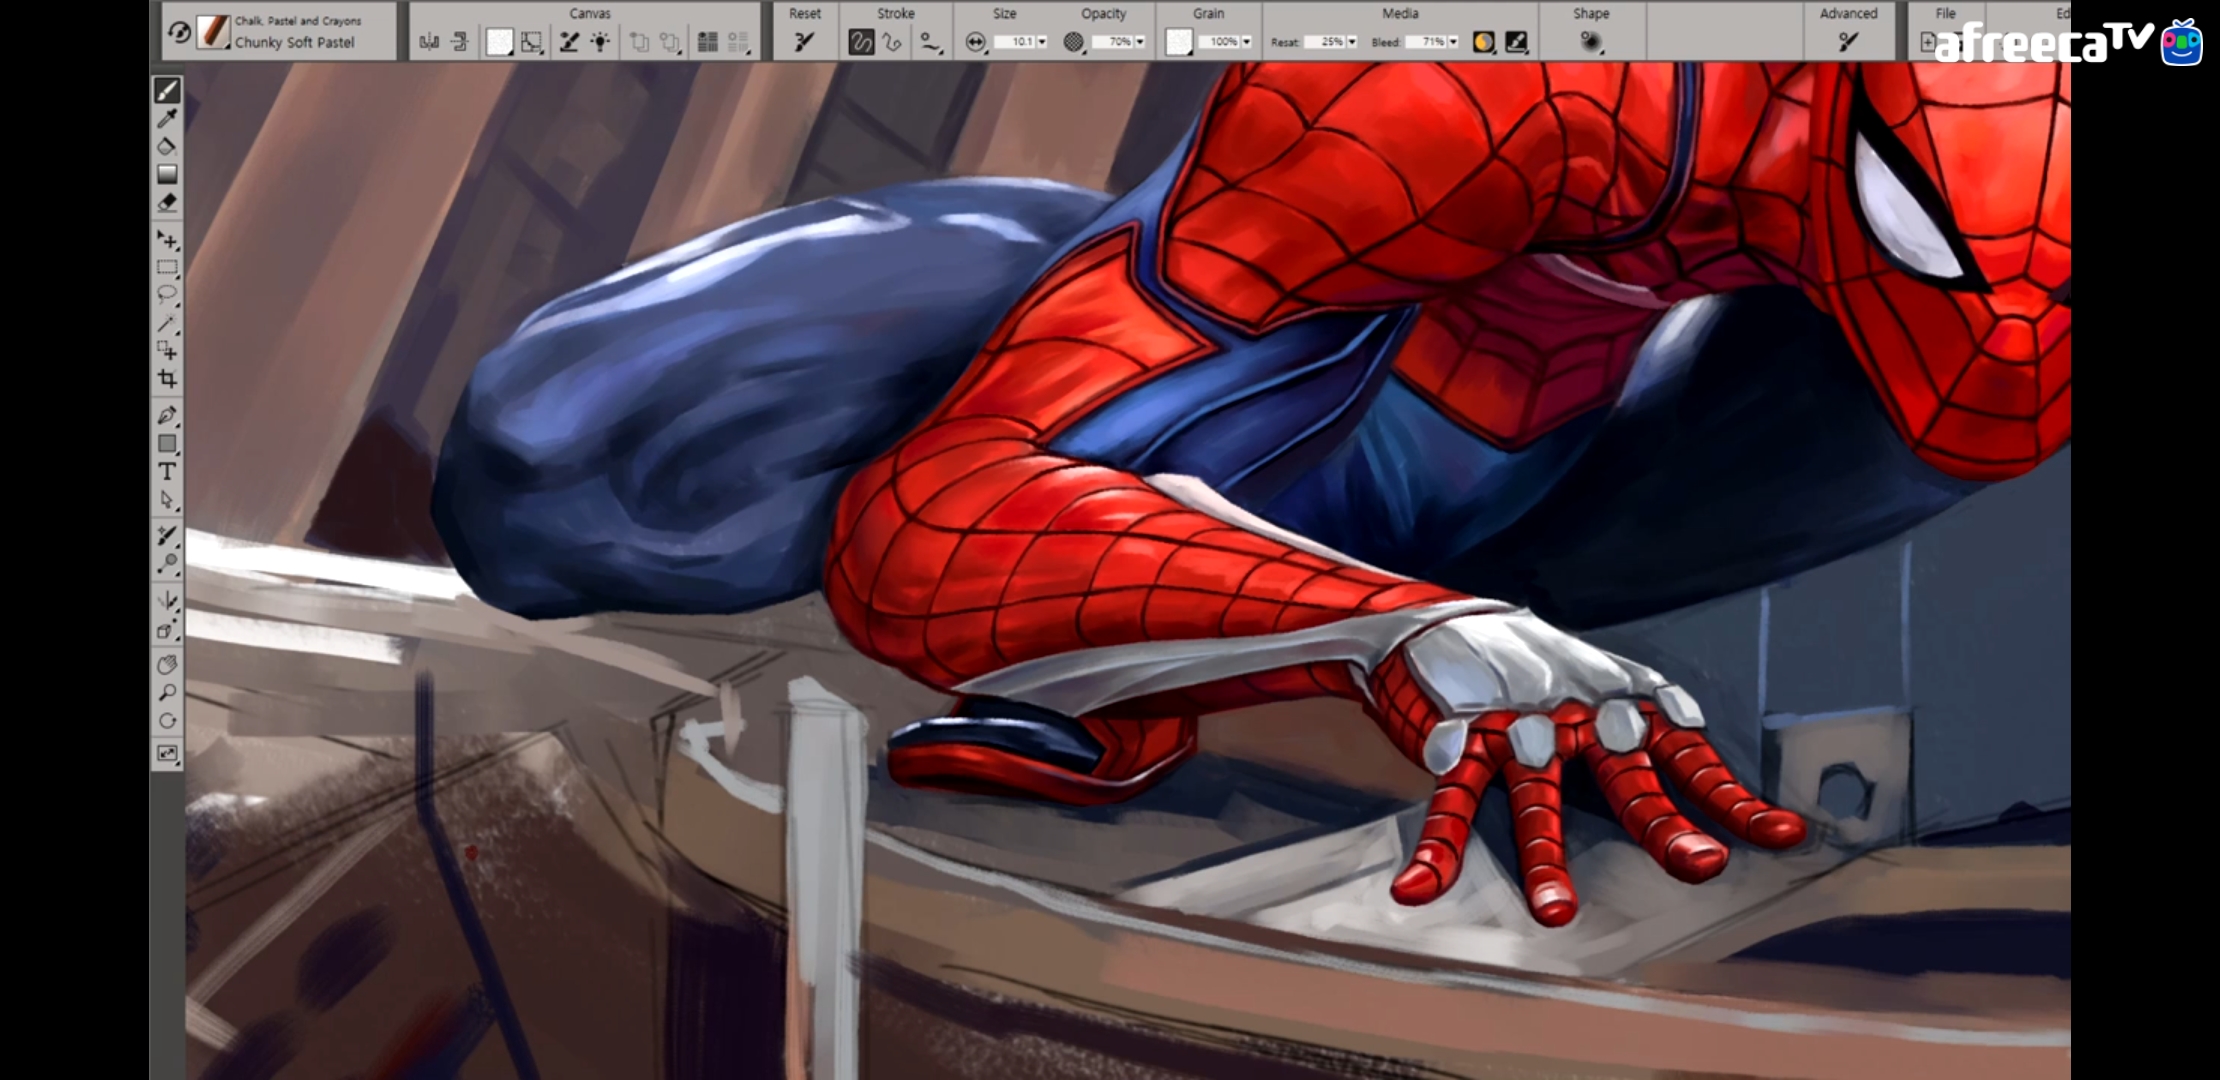Open the view mode selector icon
Viewport: 2220px width, 1080px height.
pyautogui.click(x=167, y=754)
